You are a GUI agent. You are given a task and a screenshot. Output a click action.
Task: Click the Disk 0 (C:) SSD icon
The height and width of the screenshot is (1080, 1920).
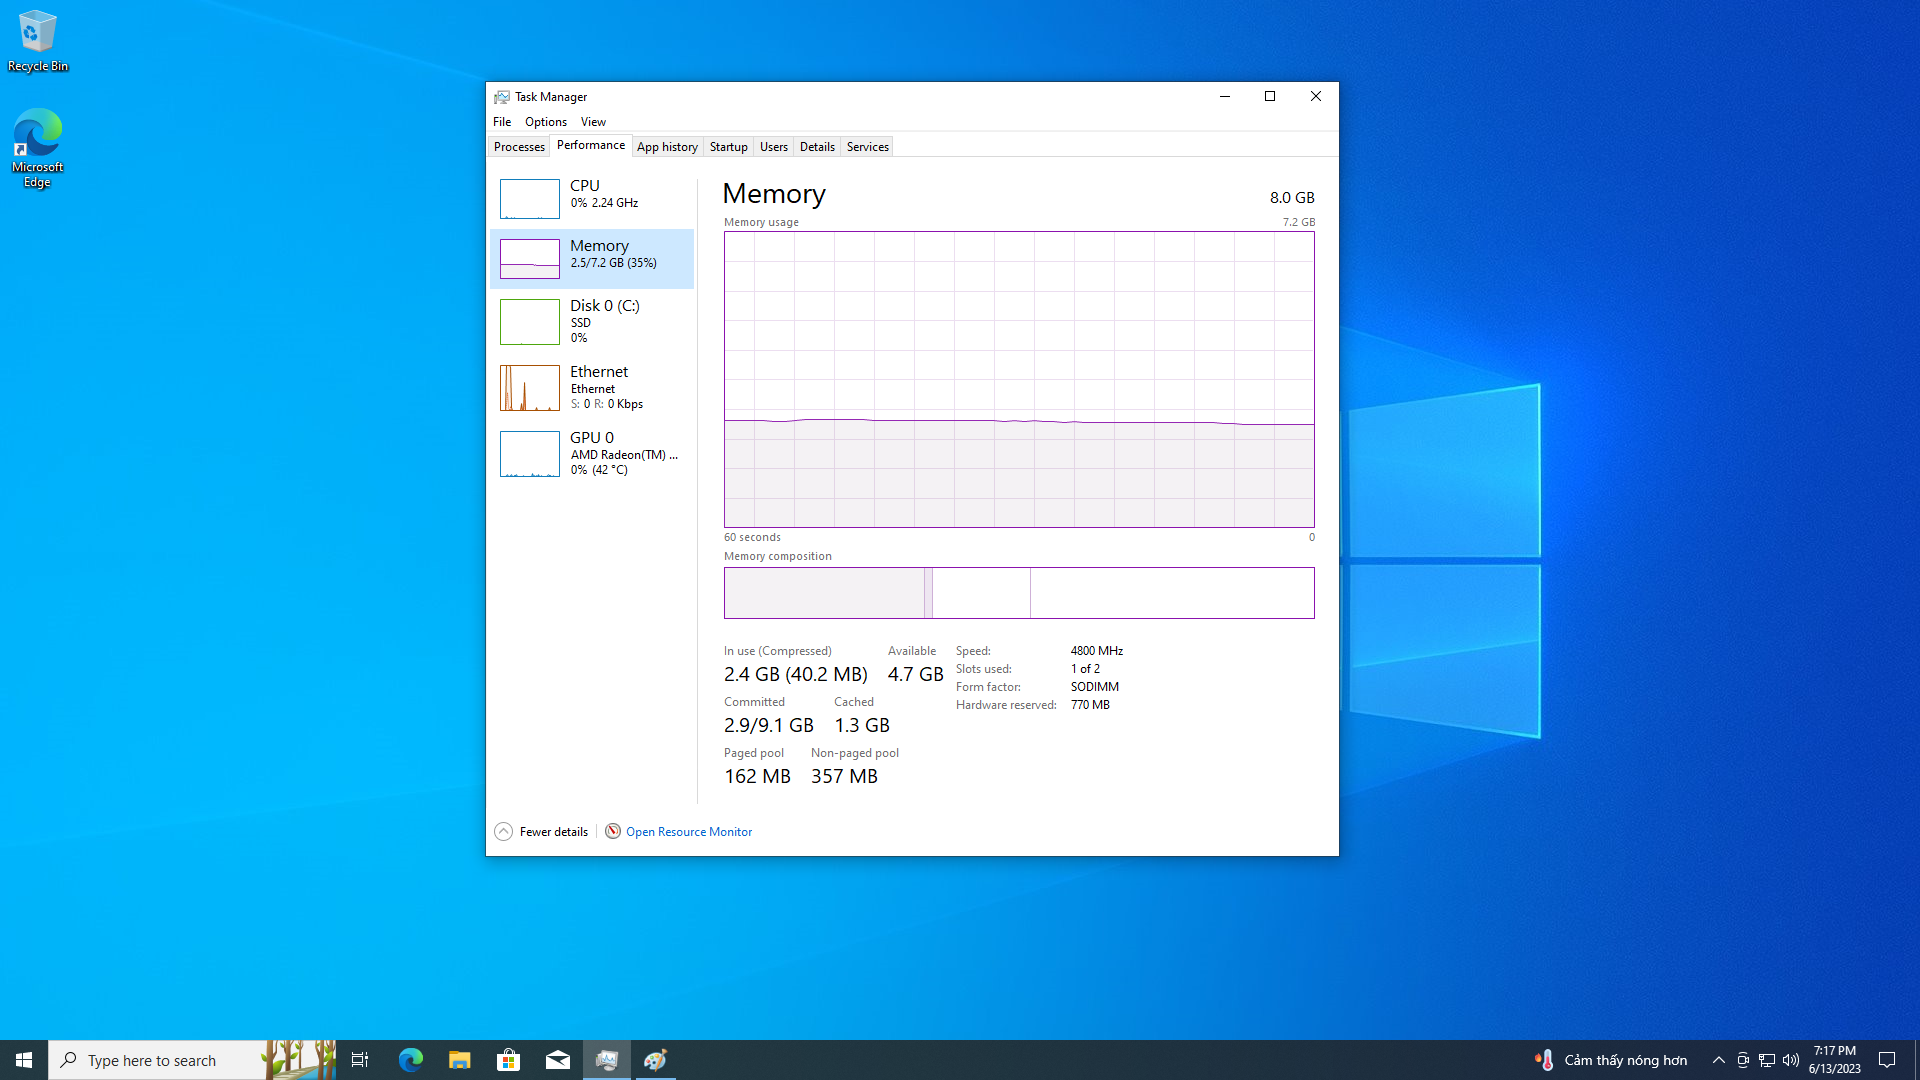[529, 320]
